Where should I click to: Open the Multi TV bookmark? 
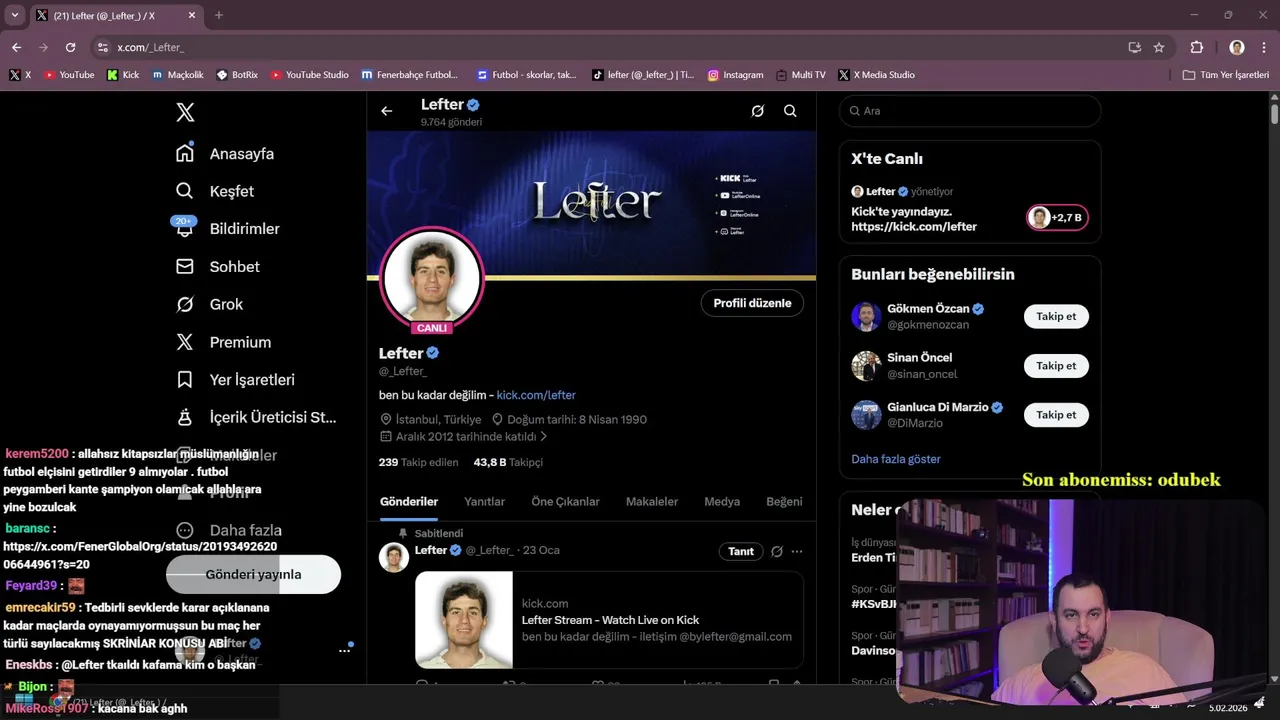[x=801, y=75]
